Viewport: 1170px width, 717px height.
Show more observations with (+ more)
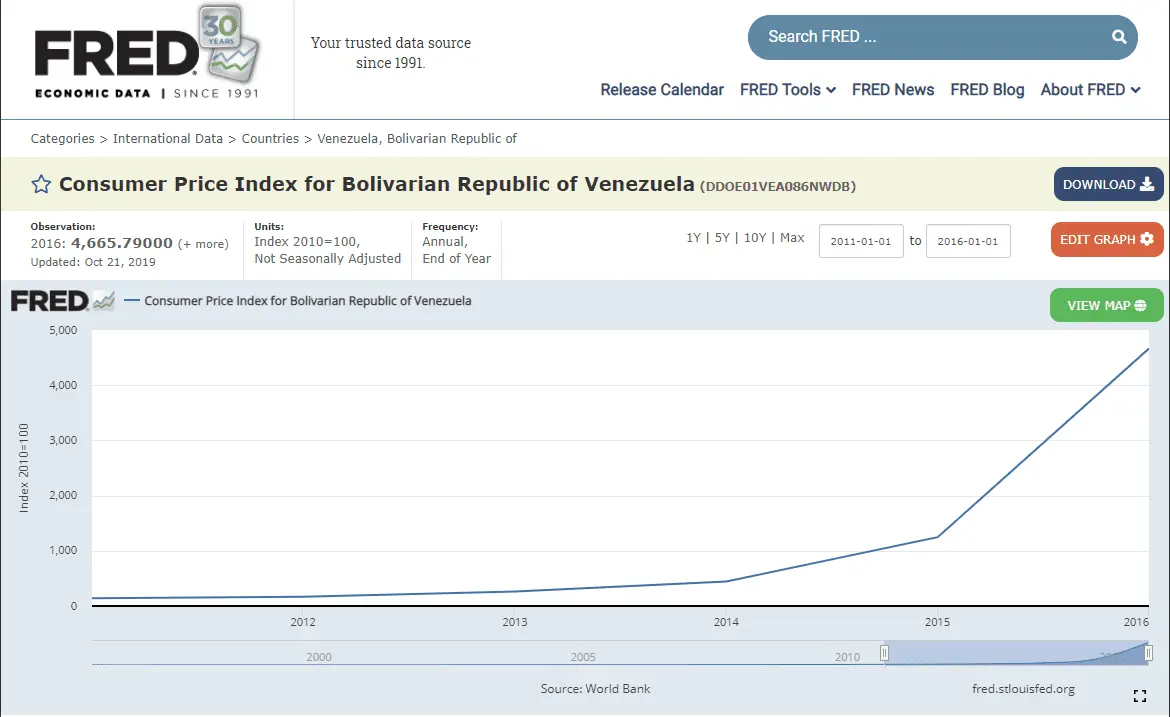click(203, 244)
